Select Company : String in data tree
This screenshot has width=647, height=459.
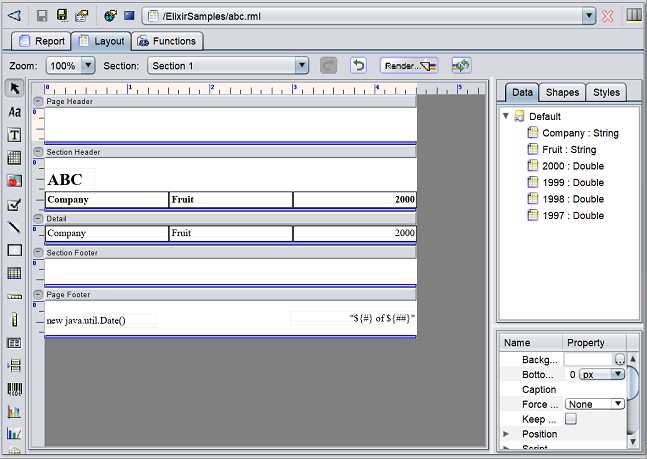tap(580, 133)
